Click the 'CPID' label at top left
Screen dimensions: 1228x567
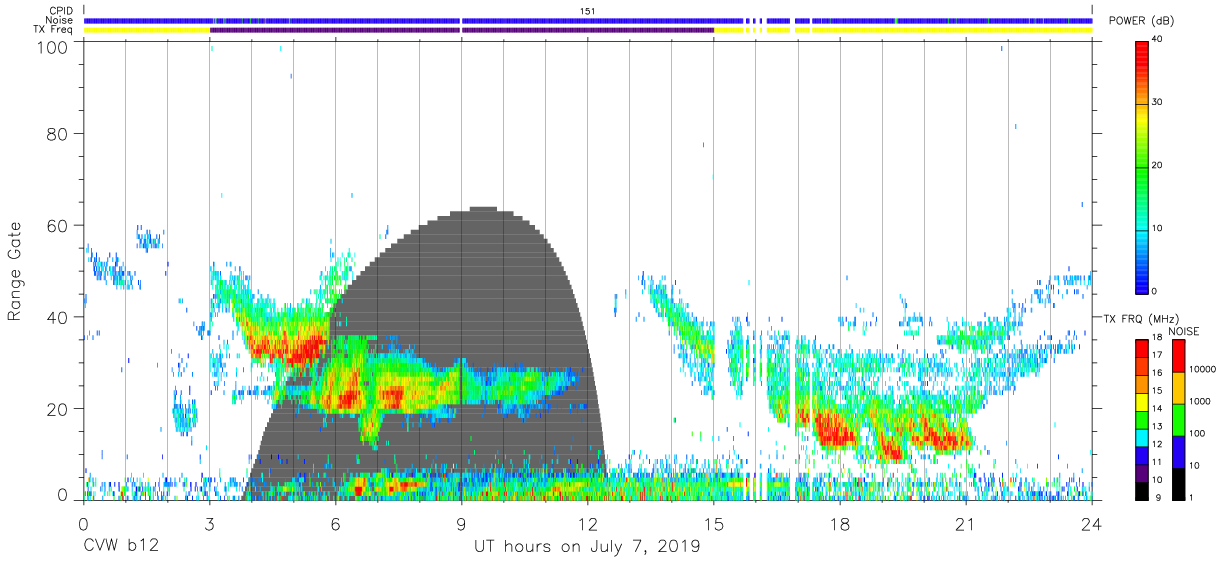coord(61,11)
